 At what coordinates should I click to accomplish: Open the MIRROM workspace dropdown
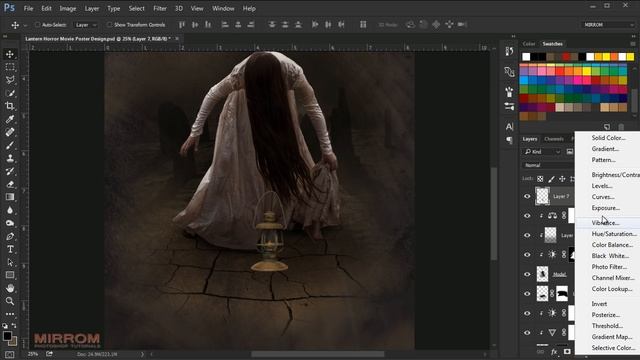pyautogui.click(x=608, y=25)
